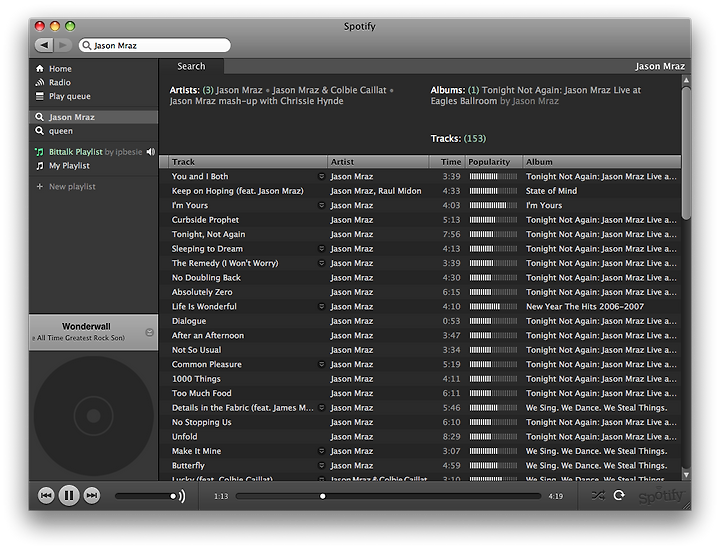Sort by Time column header

[447, 162]
